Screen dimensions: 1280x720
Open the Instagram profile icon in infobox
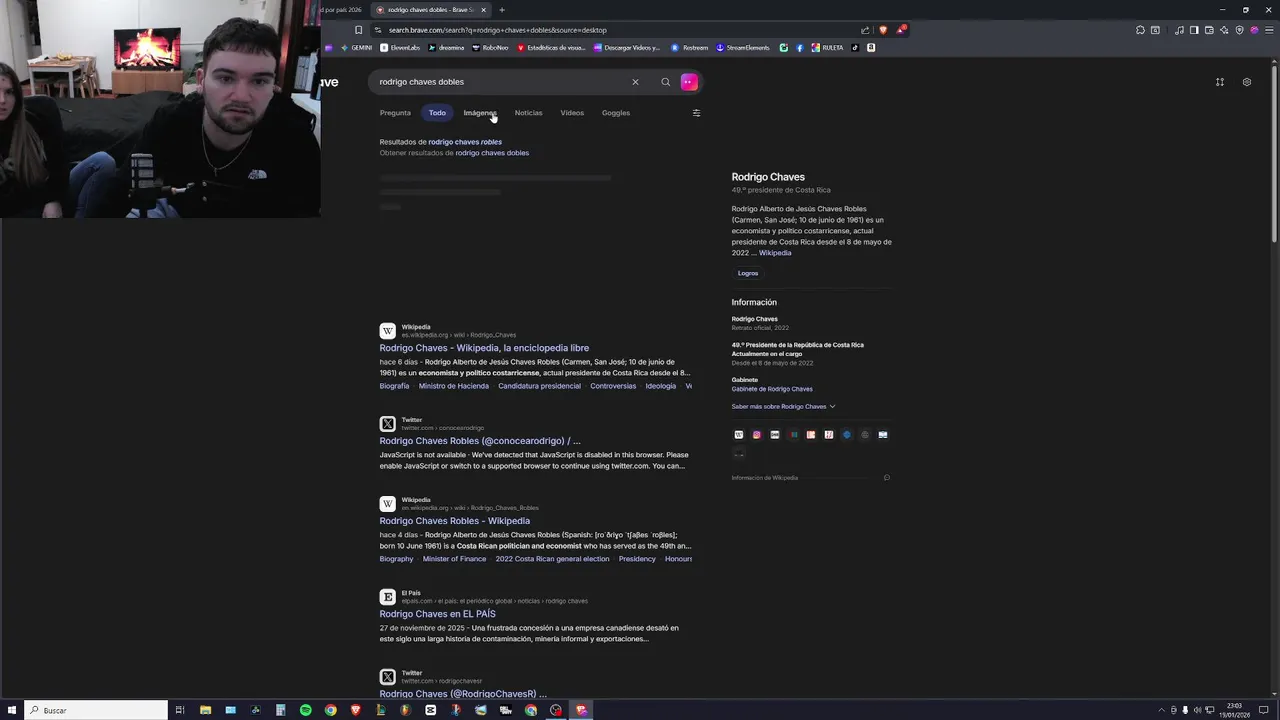(x=757, y=435)
